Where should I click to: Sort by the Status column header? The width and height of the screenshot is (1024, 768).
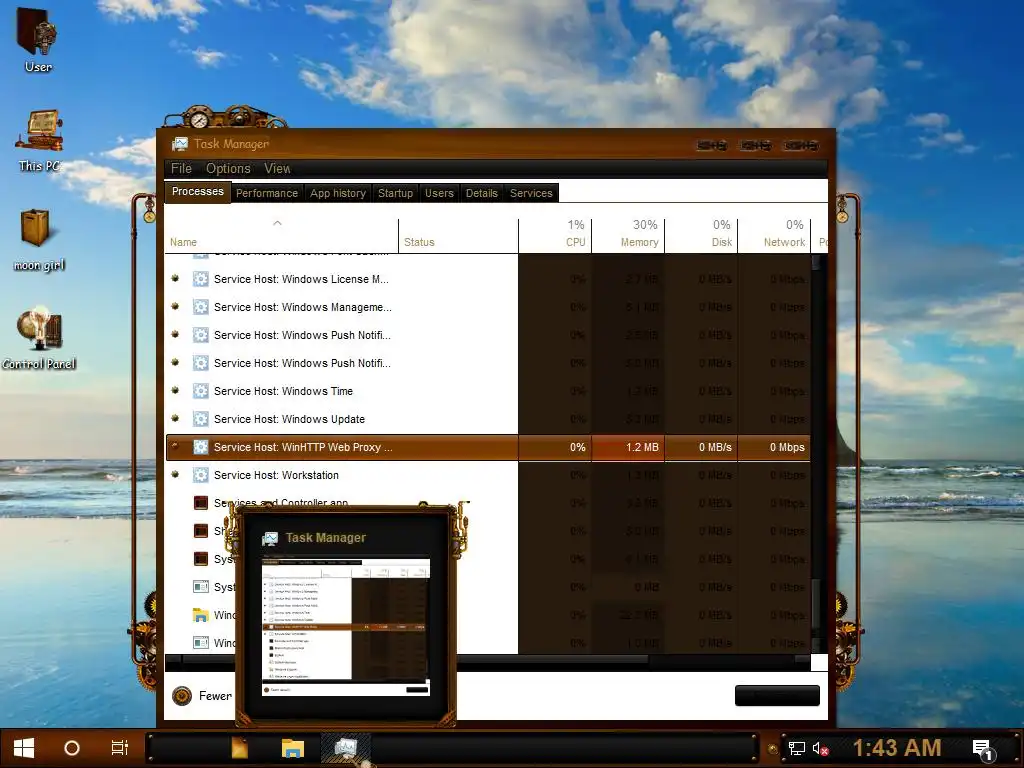point(458,236)
